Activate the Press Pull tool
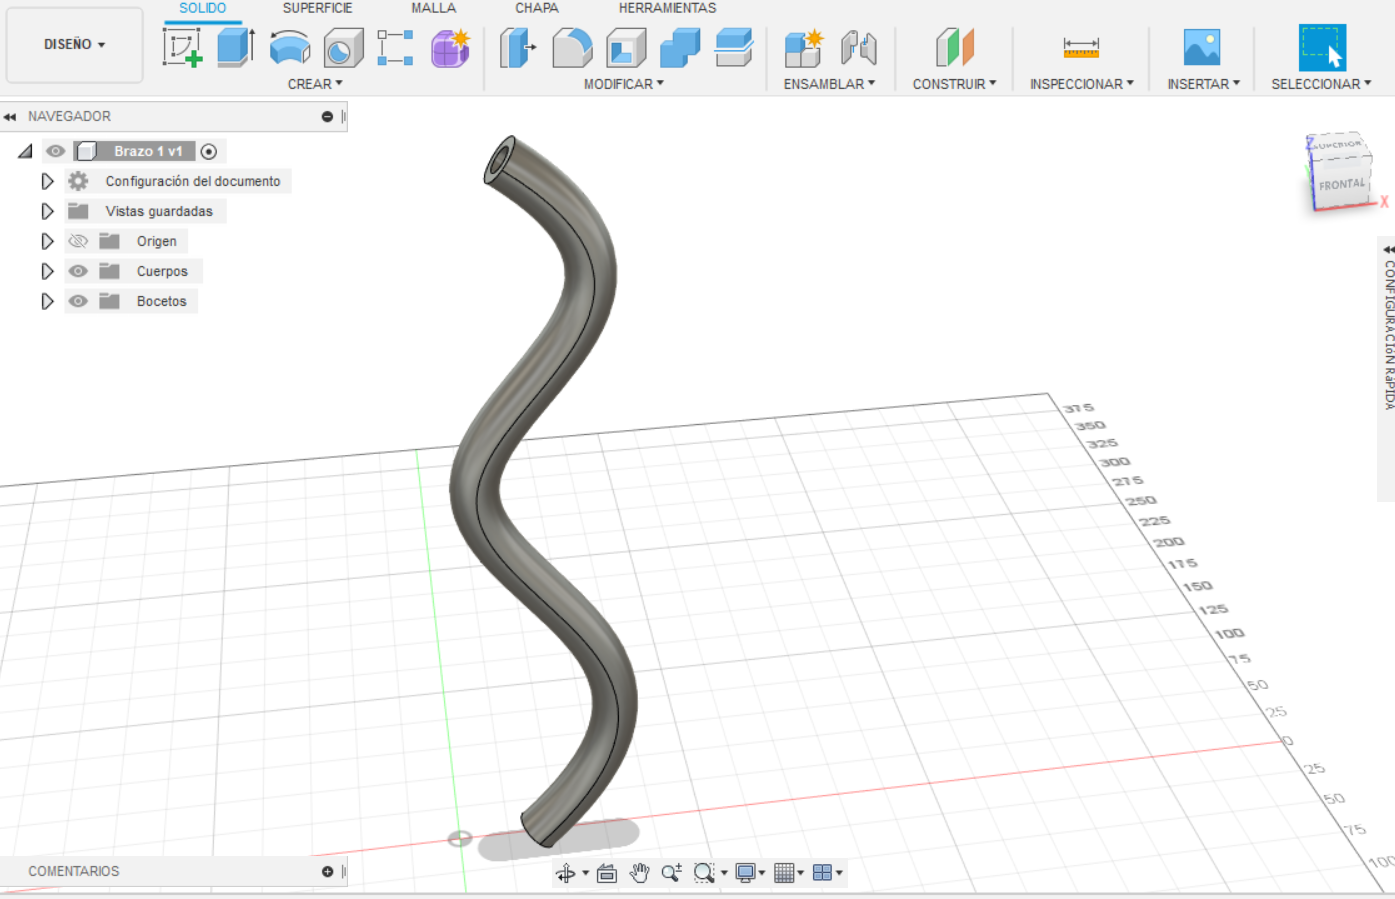The height and width of the screenshot is (899, 1395). 516,46
